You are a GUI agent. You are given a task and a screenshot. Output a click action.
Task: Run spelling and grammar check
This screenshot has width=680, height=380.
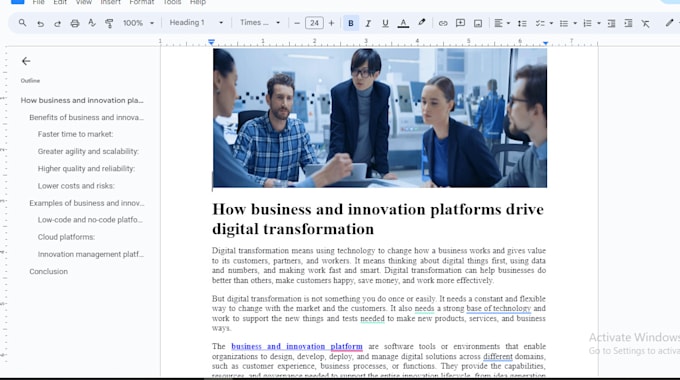coord(92,23)
